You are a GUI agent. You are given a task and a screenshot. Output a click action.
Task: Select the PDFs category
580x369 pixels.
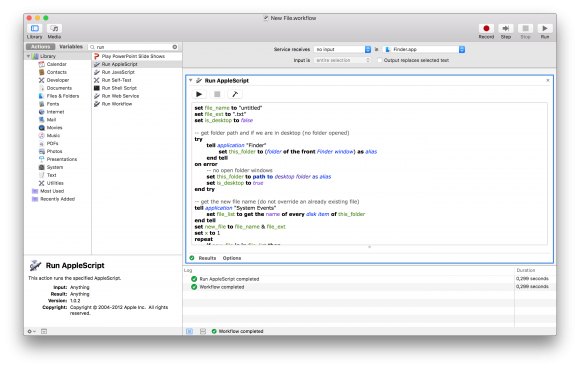pyautogui.click(x=52, y=143)
